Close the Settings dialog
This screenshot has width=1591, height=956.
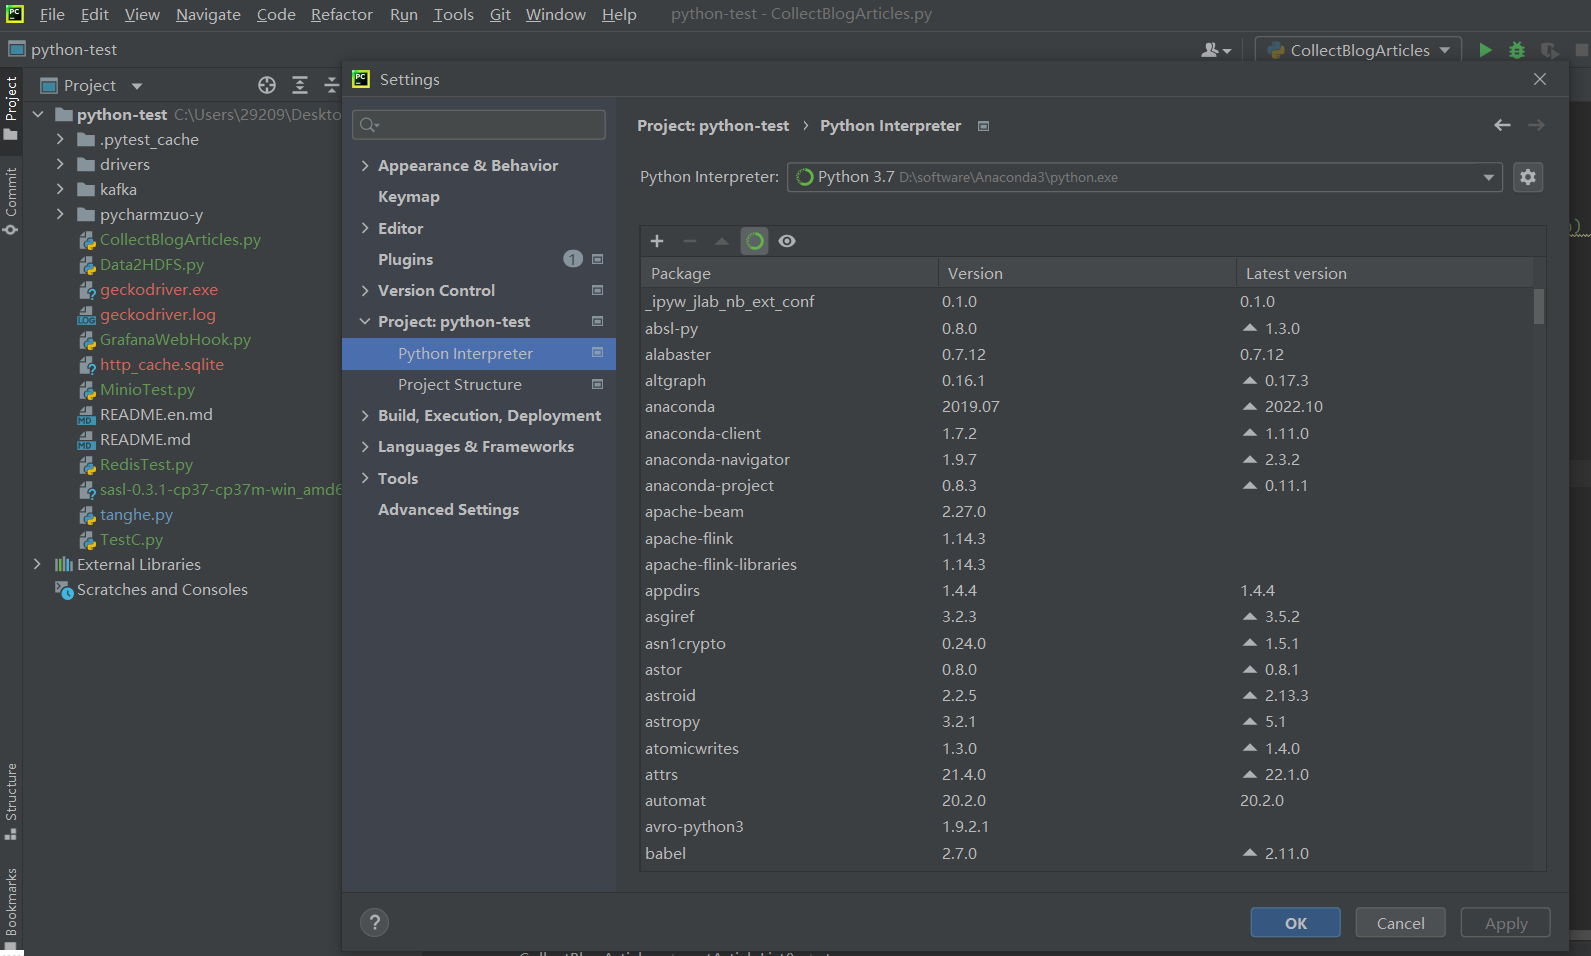point(1540,79)
